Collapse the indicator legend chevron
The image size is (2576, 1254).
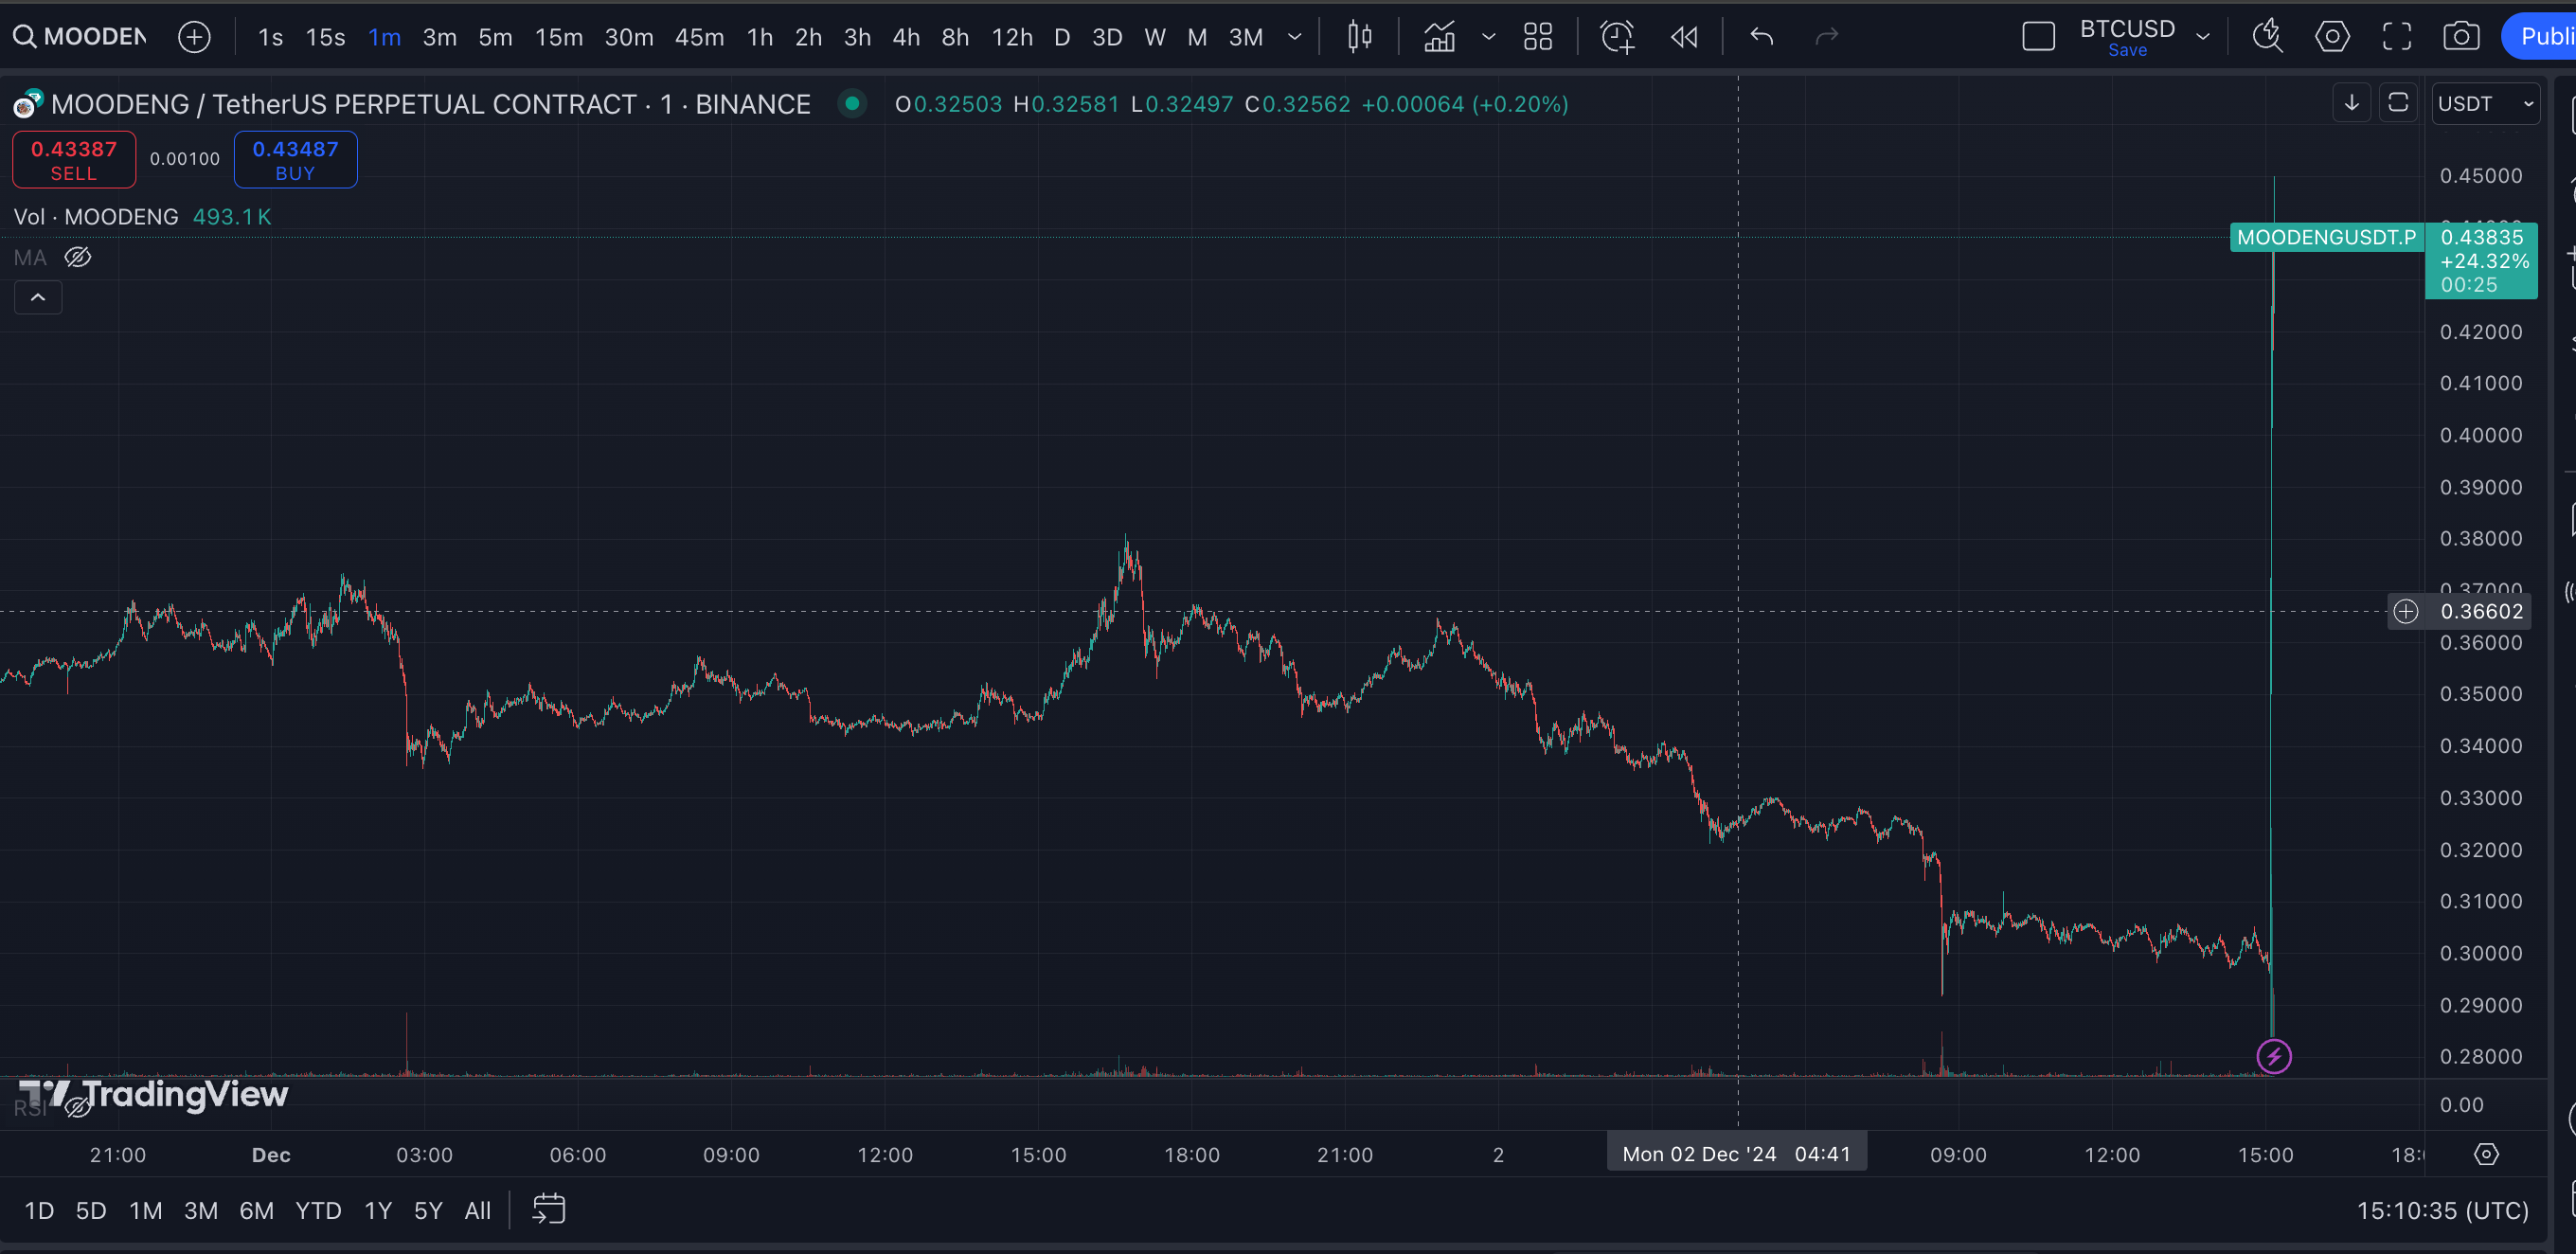click(x=38, y=297)
